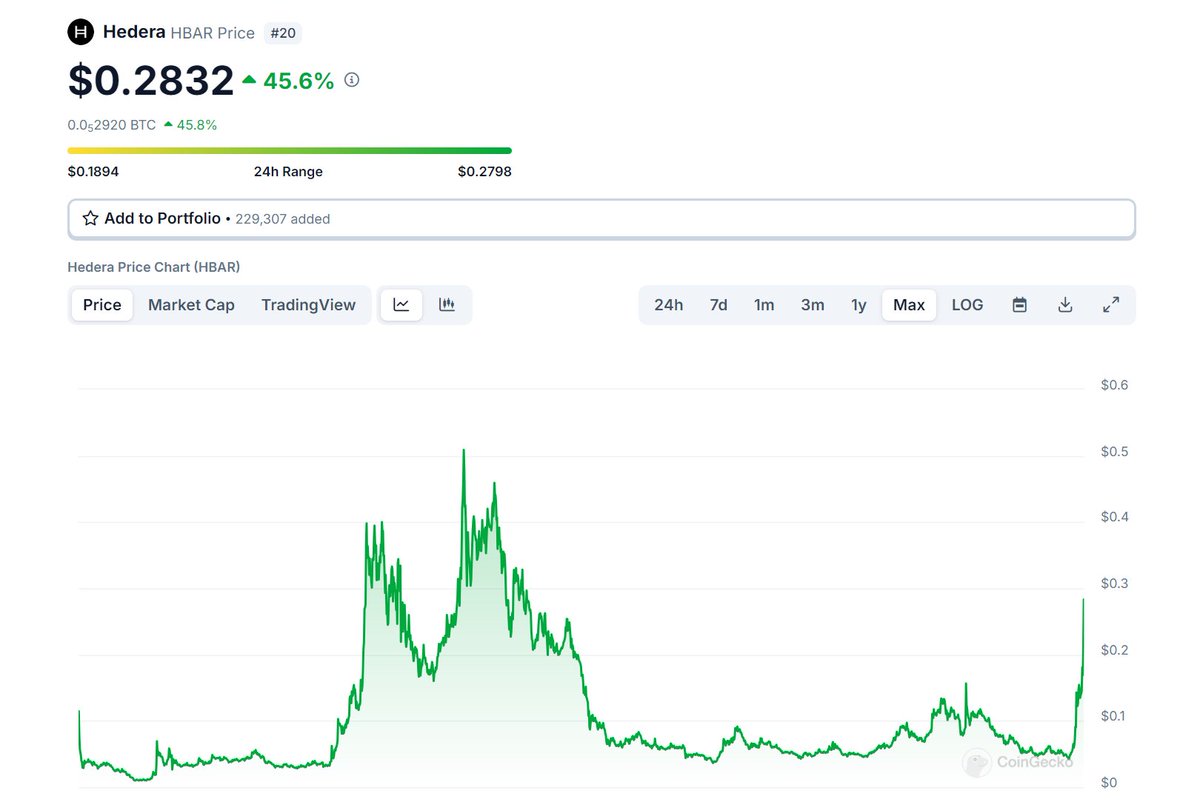The width and height of the screenshot is (1200, 802).
Task: Click the 229,307 added text
Action: 283,218
